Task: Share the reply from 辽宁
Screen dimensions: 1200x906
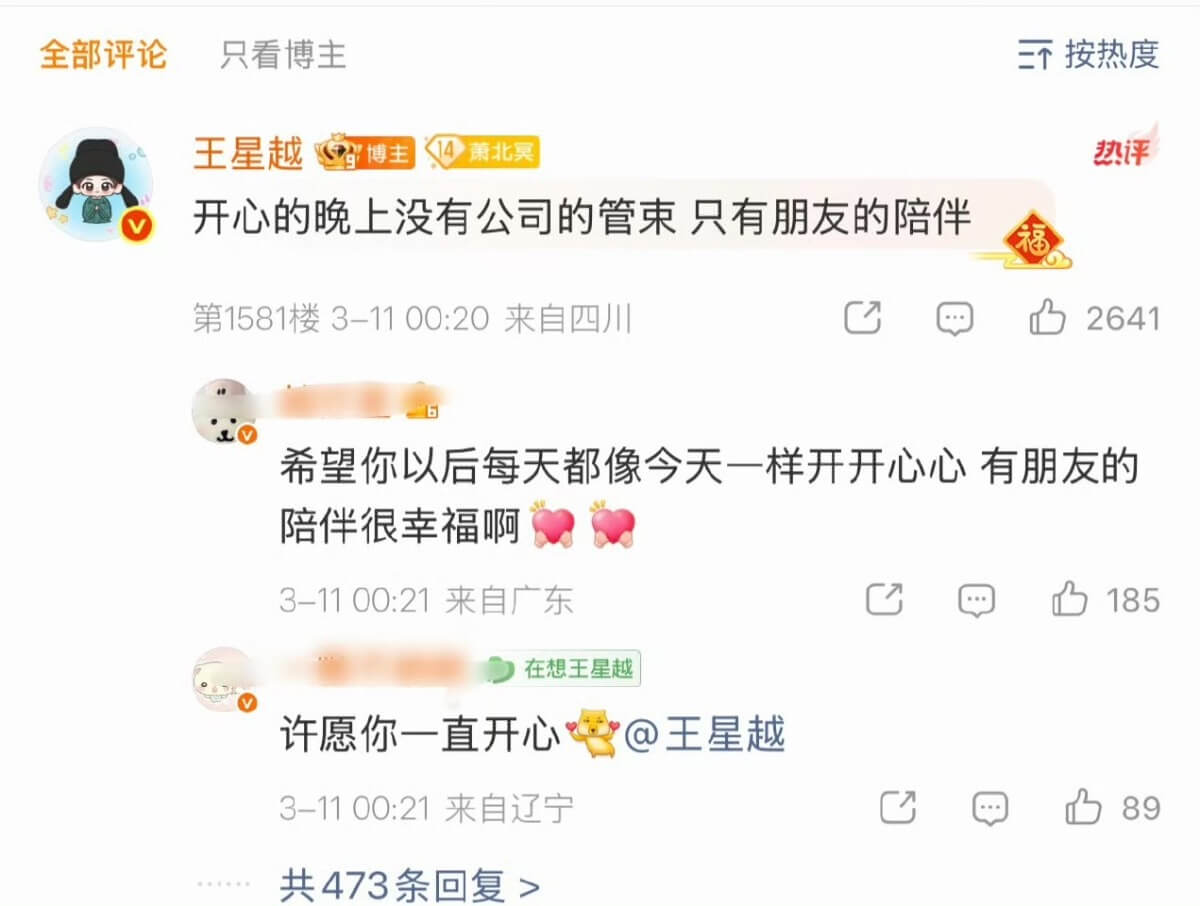Action: click(898, 808)
